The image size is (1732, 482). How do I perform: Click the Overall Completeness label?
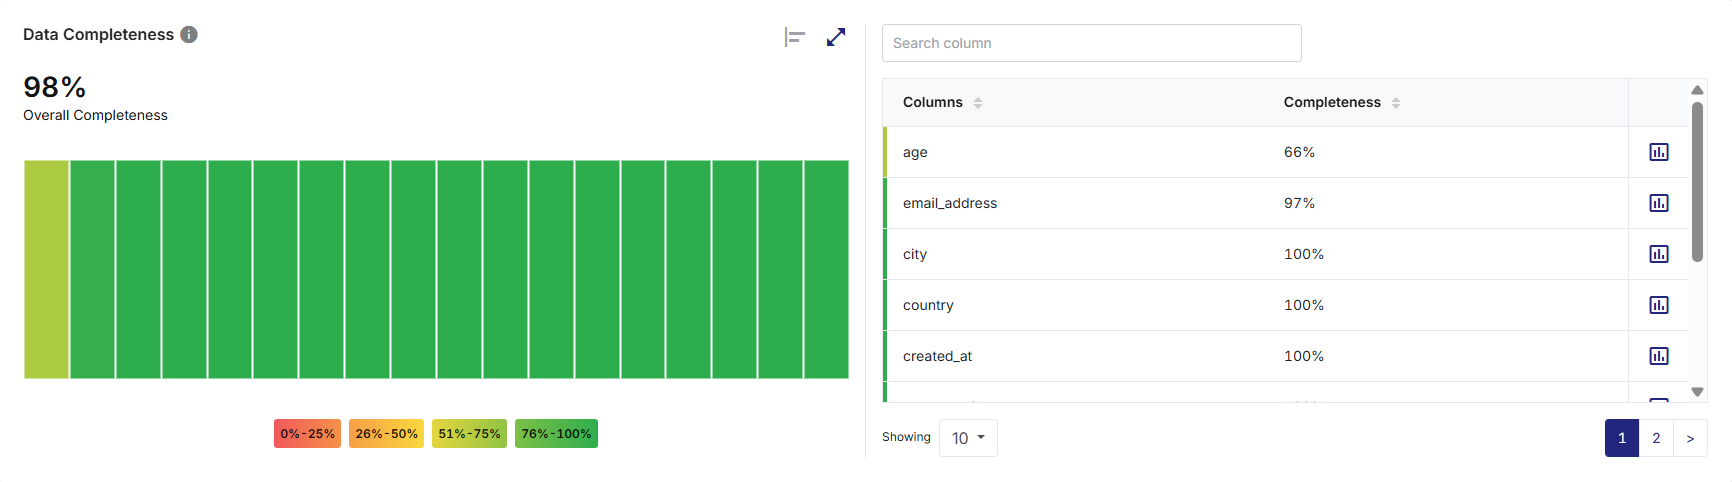pos(95,115)
